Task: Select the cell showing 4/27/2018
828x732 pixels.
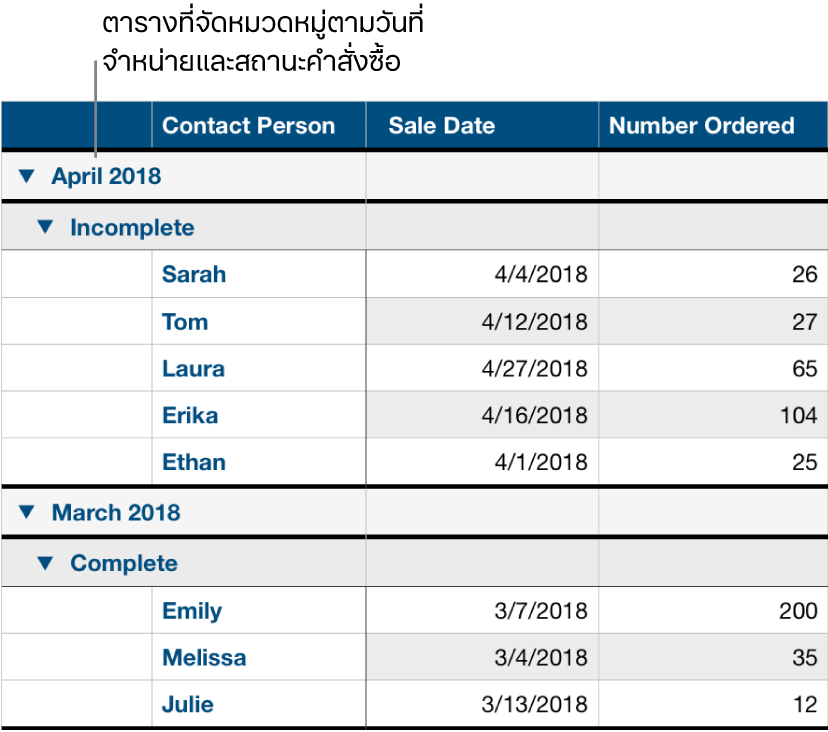Action: pyautogui.click(x=520, y=368)
